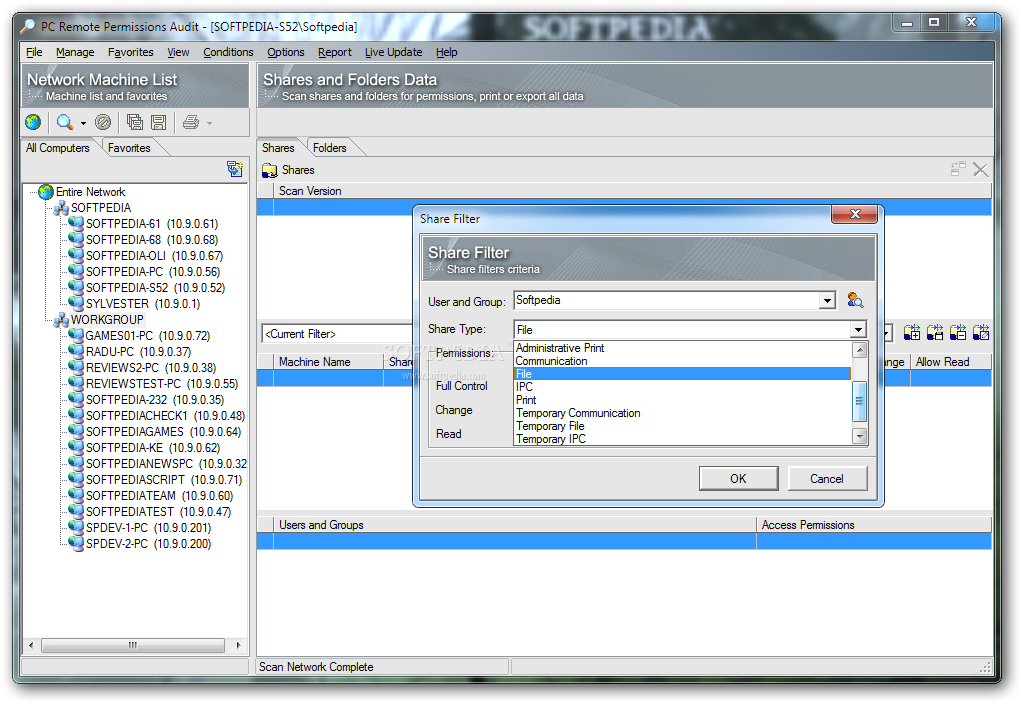
Task: Click the single floppy save icon
Action: tap(158, 122)
